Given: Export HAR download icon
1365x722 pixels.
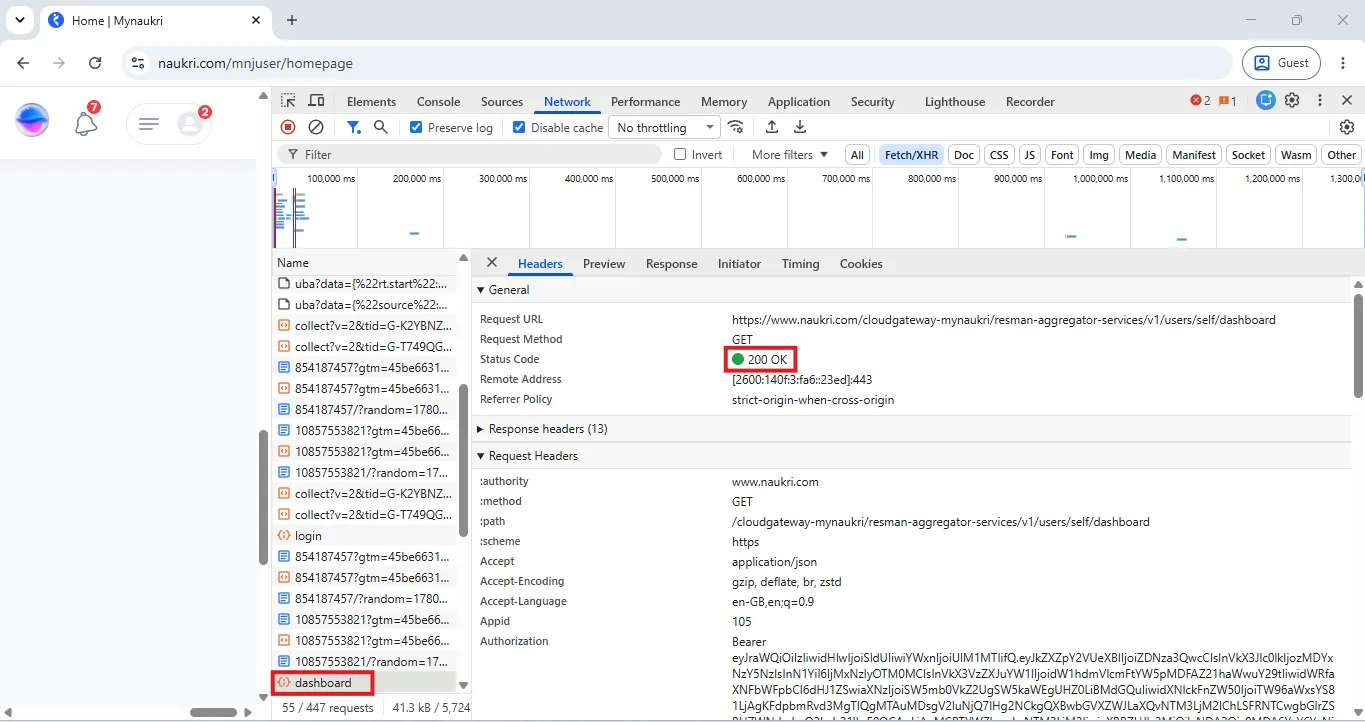Looking at the screenshot, I should (800, 127).
